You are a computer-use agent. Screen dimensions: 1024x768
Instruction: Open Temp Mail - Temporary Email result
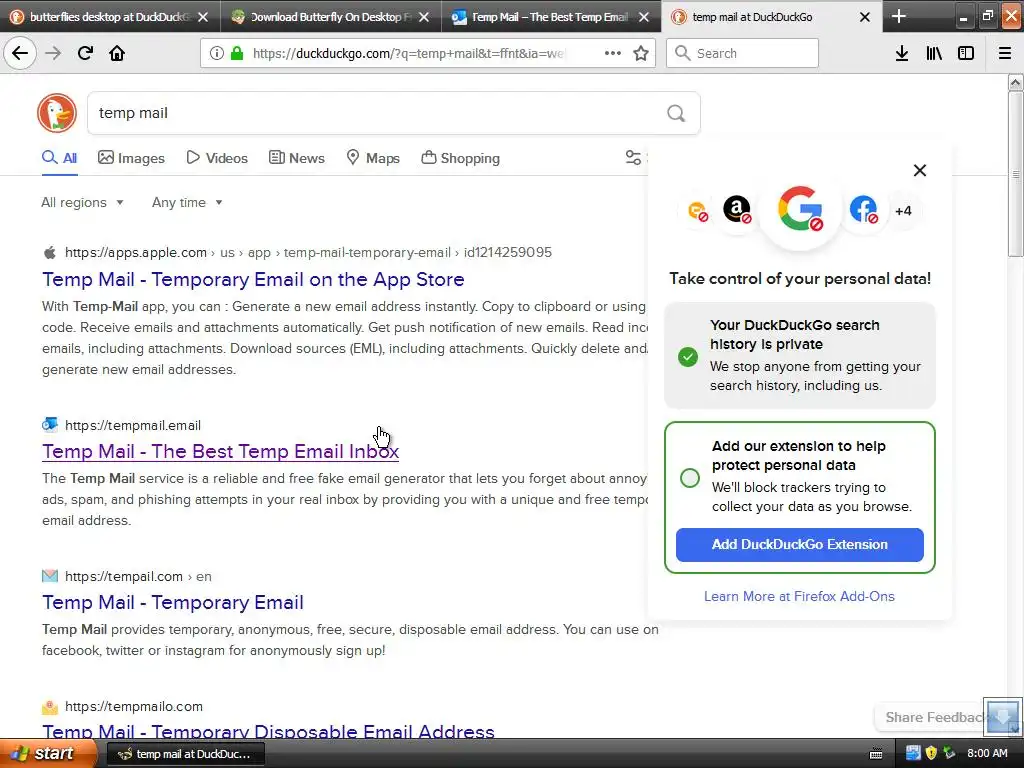(173, 602)
